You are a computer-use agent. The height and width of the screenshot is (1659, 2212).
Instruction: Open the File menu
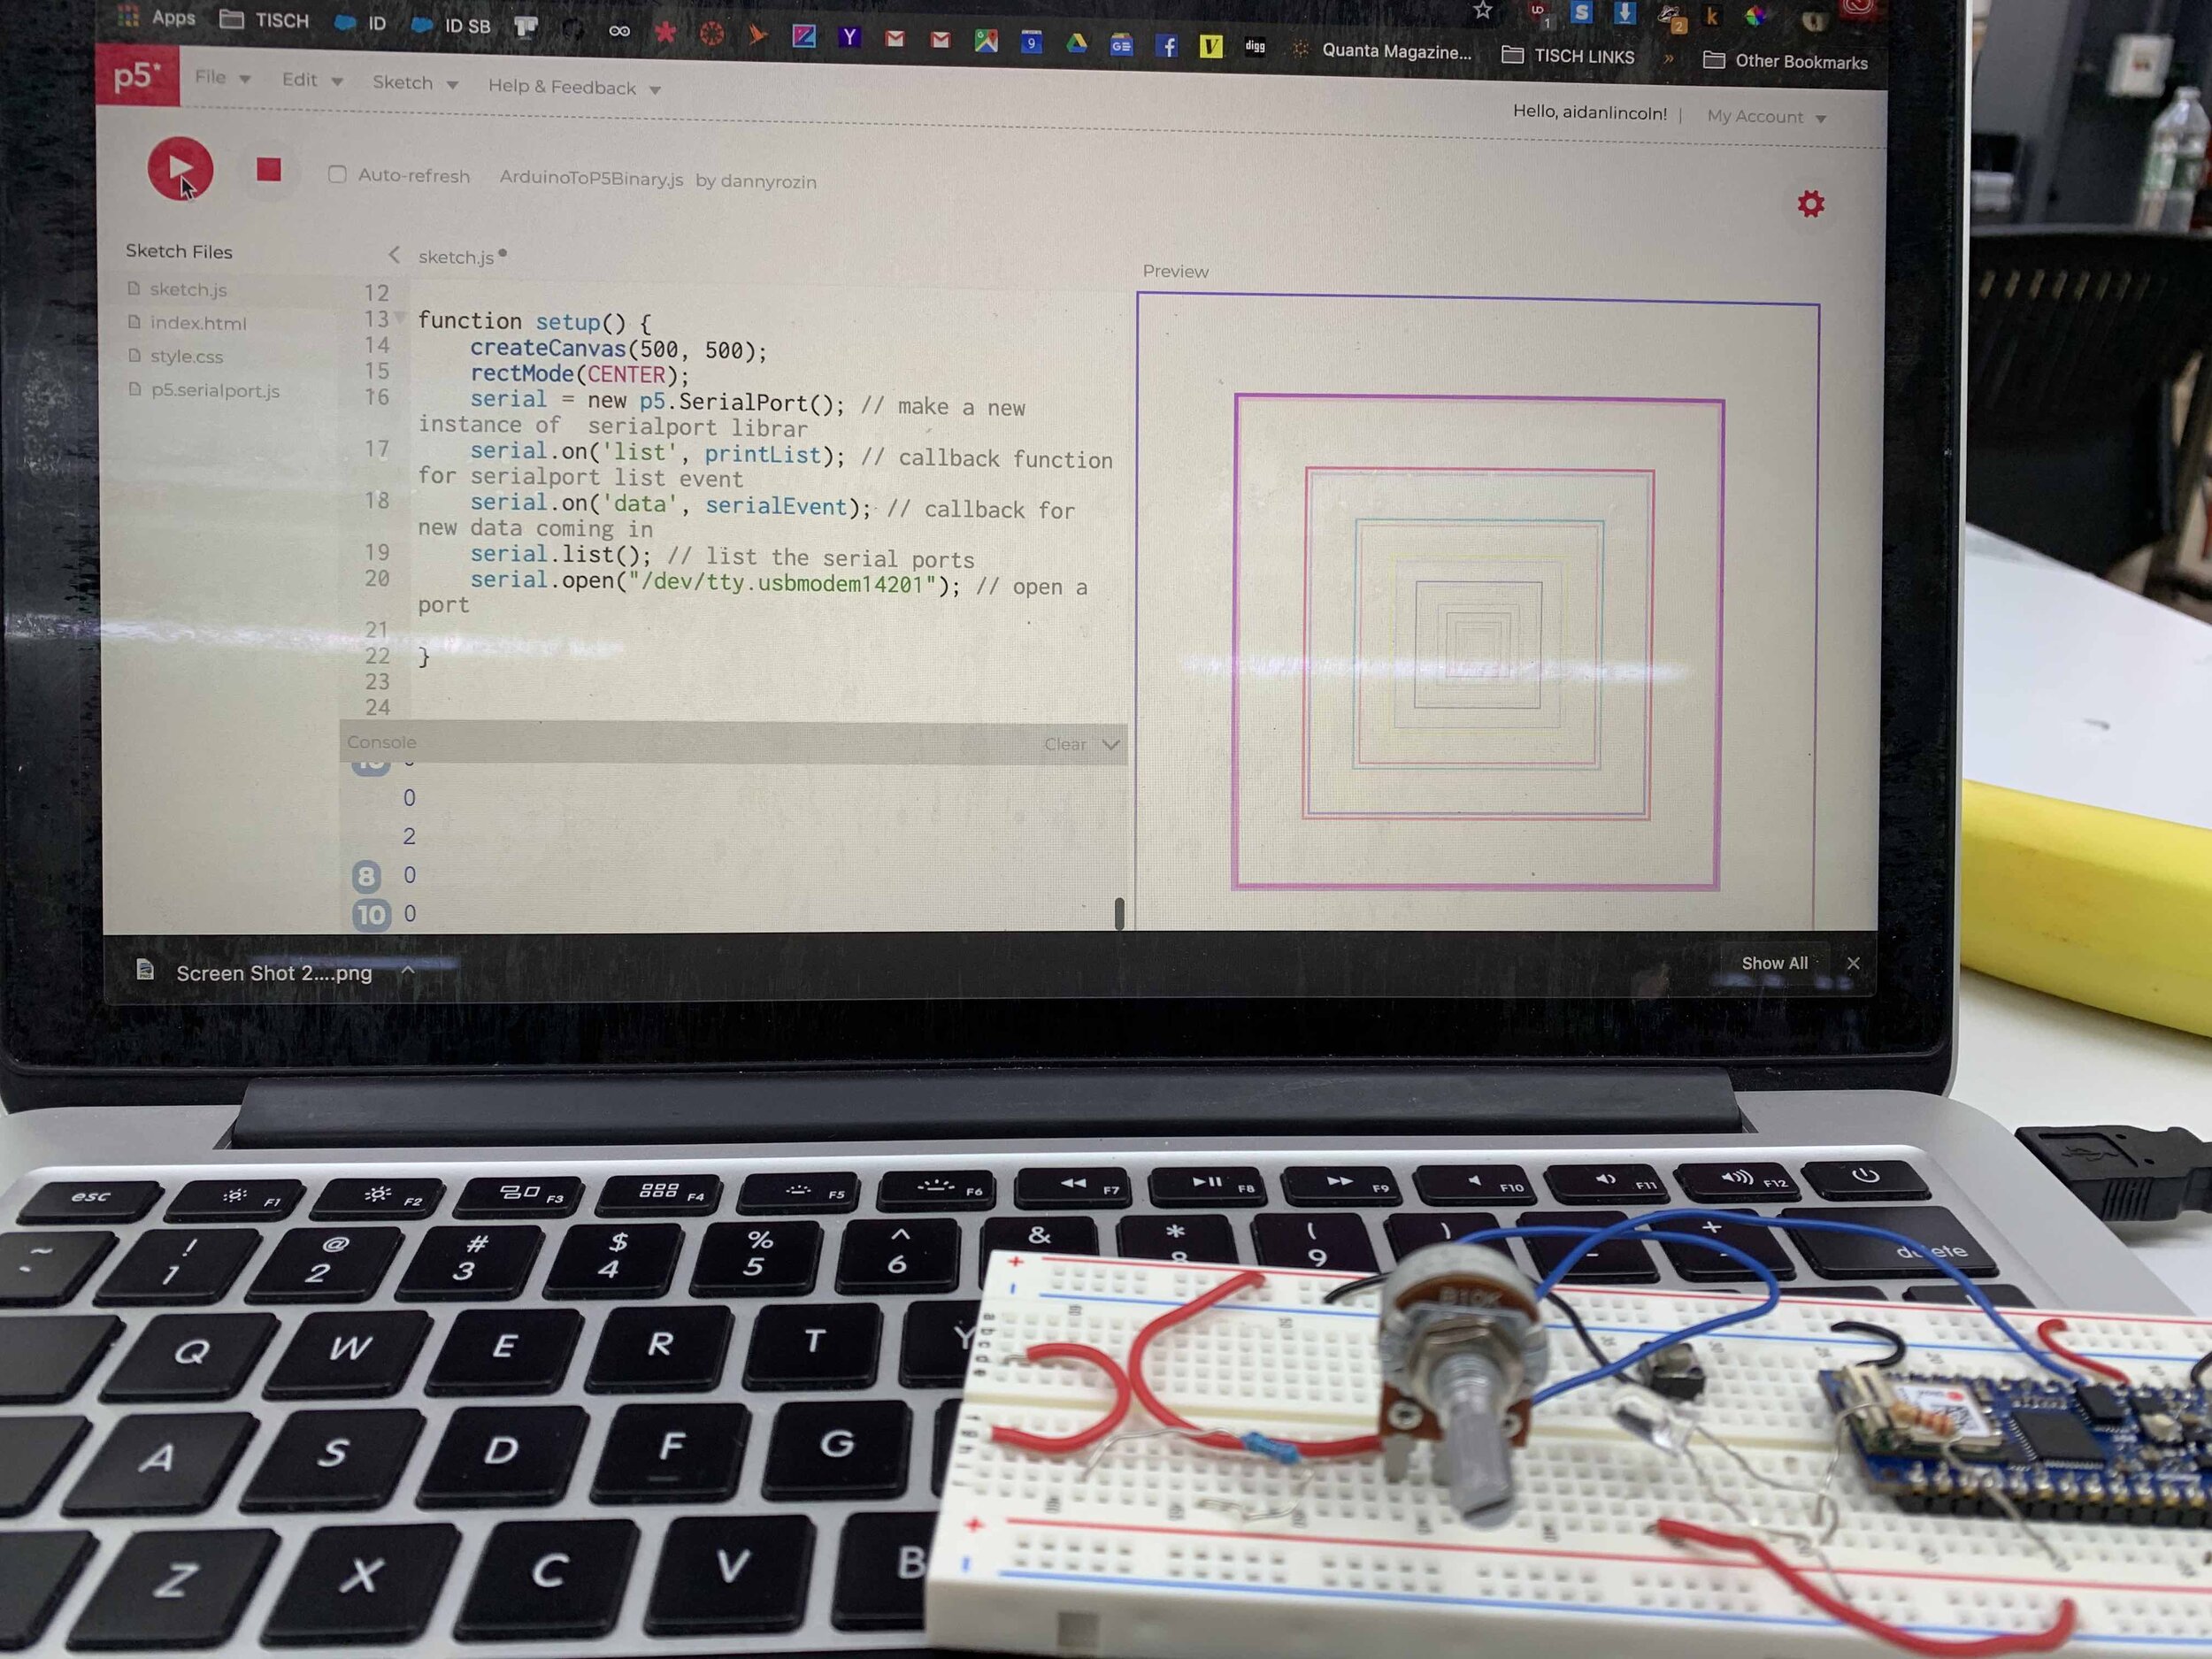point(222,77)
